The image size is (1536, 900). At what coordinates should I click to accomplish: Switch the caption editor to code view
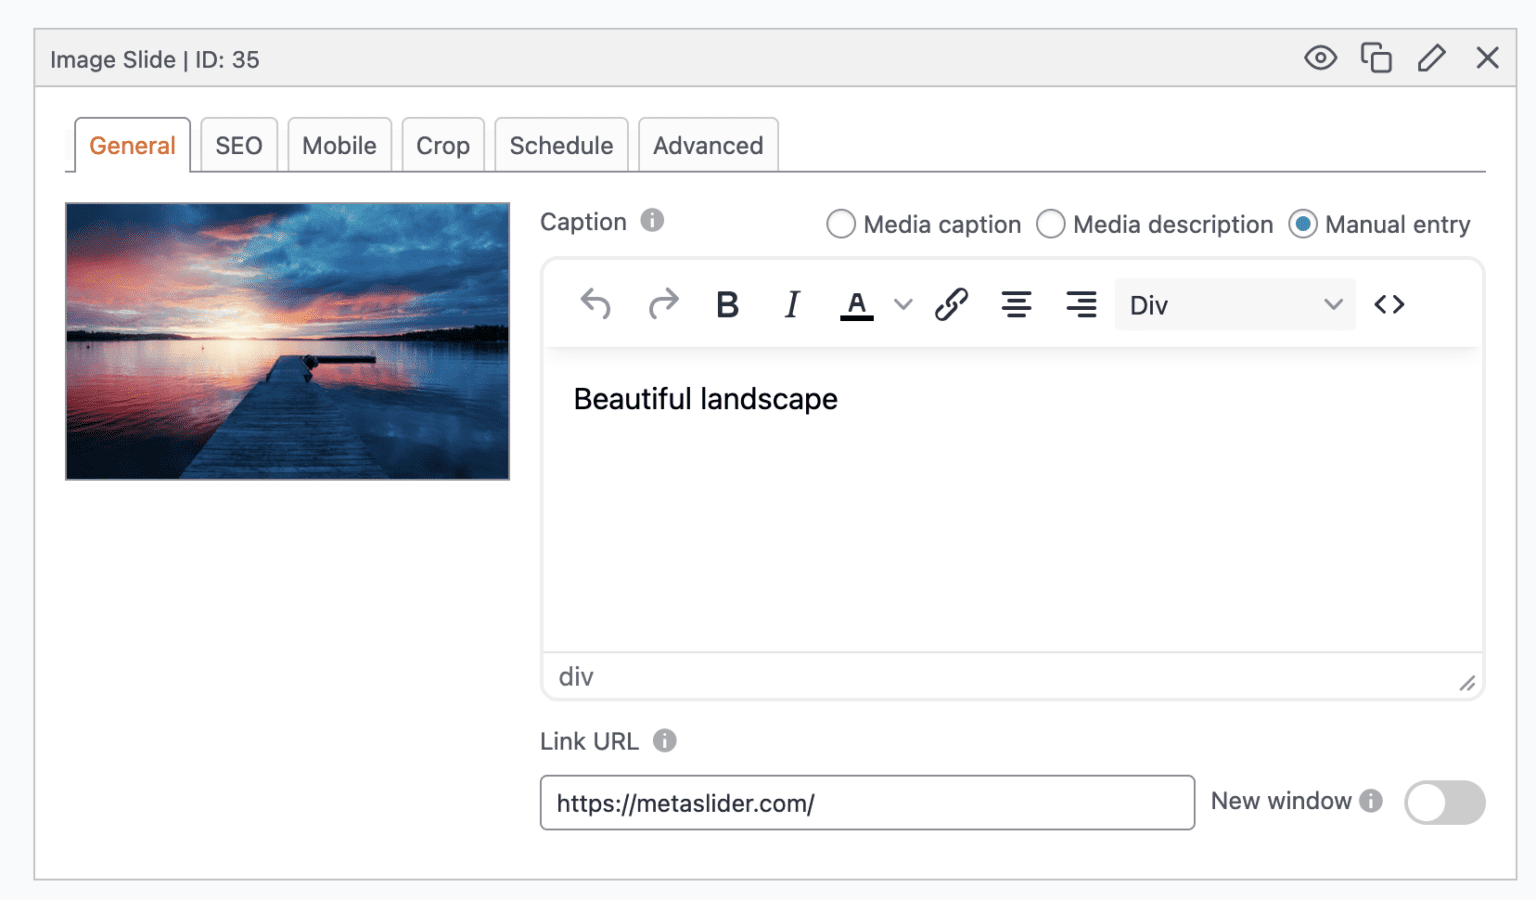tap(1389, 304)
